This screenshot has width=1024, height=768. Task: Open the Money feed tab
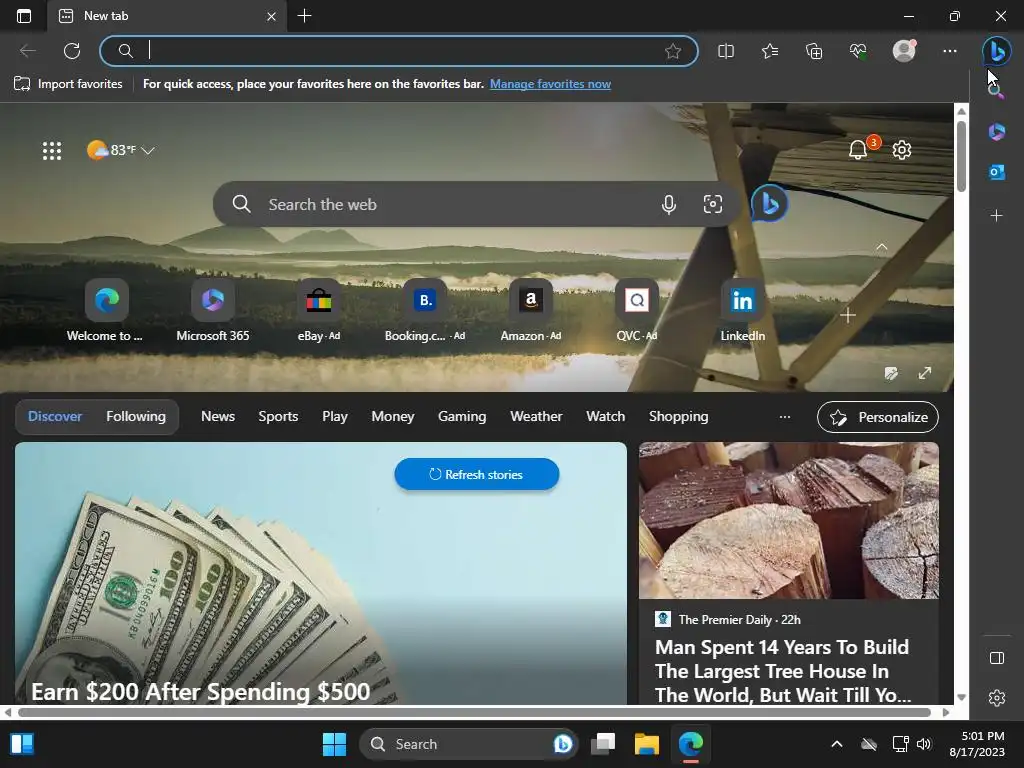(x=392, y=417)
